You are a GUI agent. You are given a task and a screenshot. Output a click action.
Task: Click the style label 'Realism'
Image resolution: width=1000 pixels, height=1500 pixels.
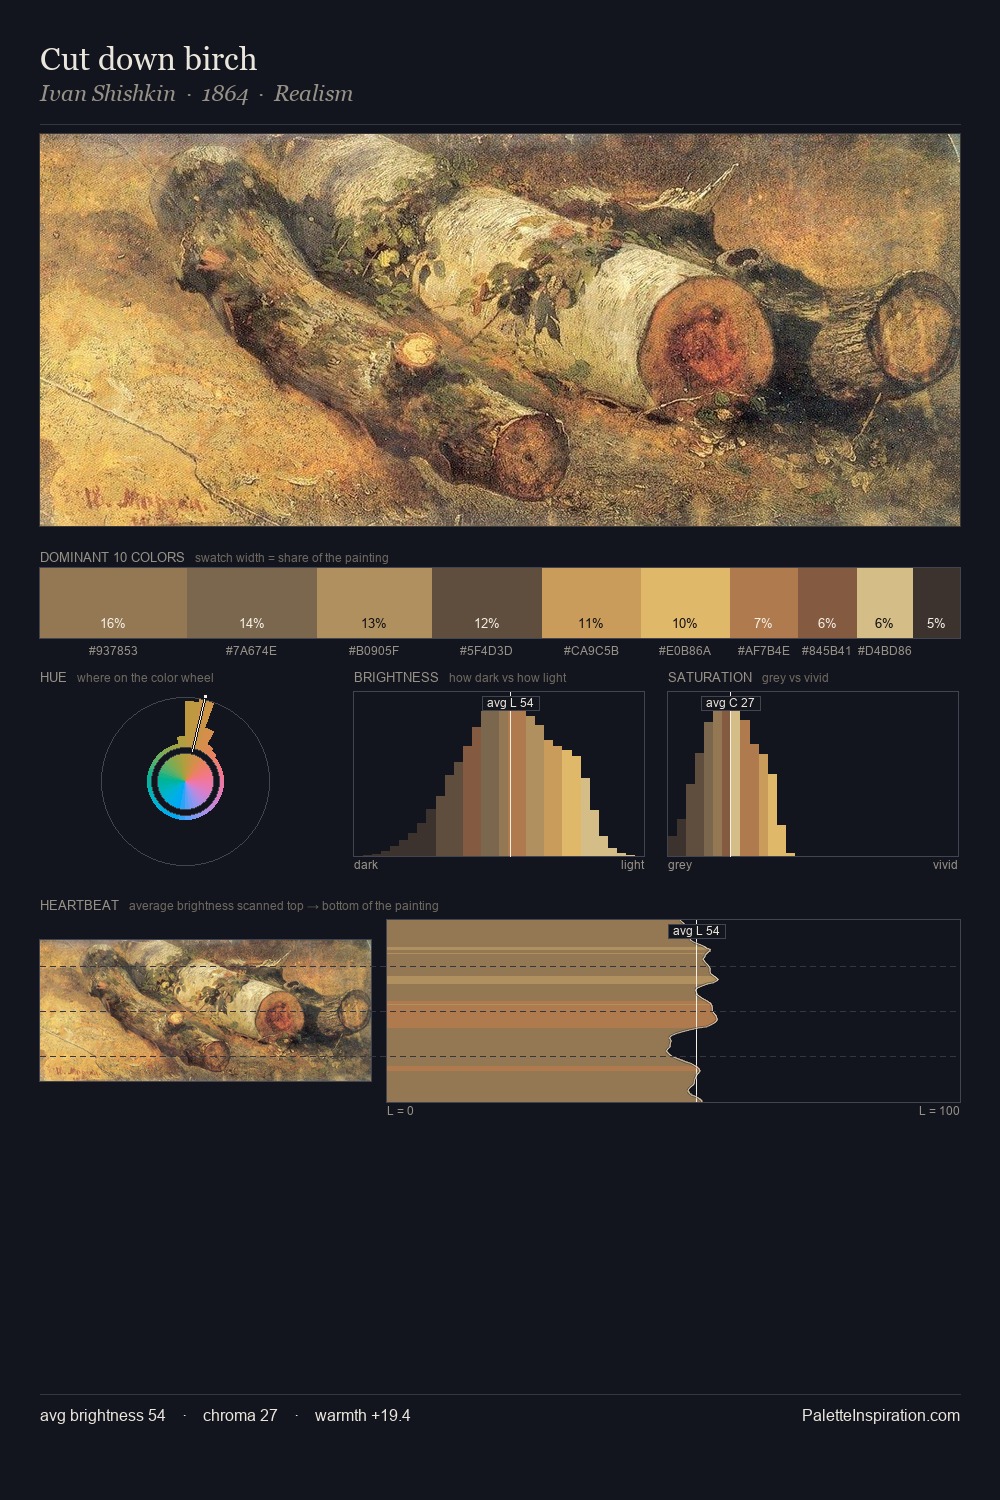click(313, 94)
